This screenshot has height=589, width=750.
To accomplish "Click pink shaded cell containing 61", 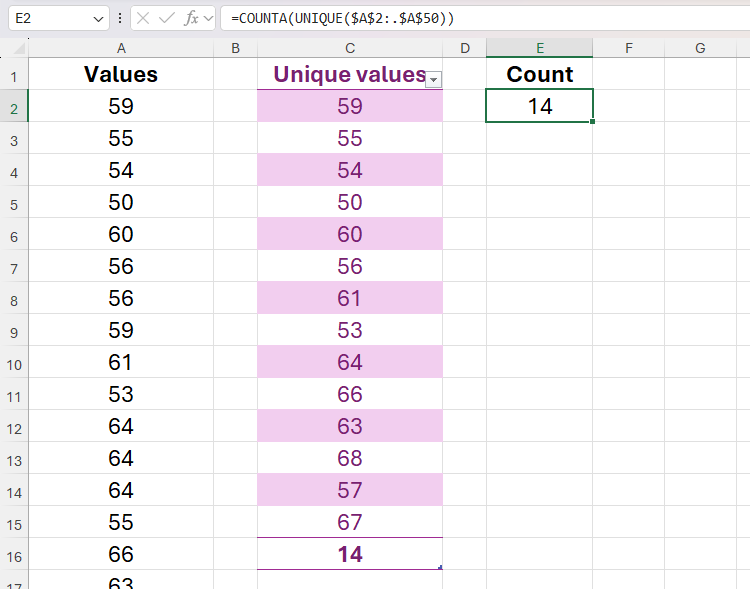I will pos(349,298).
